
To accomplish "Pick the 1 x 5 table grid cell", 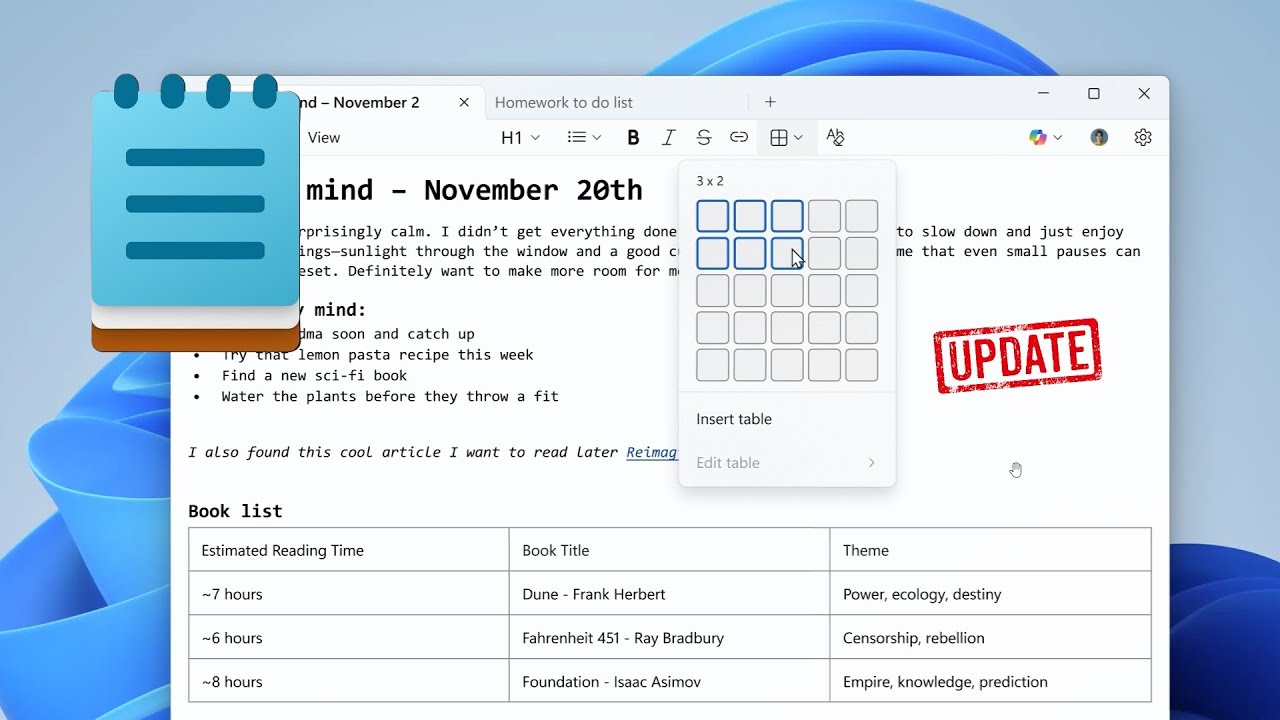I will (x=713, y=365).
